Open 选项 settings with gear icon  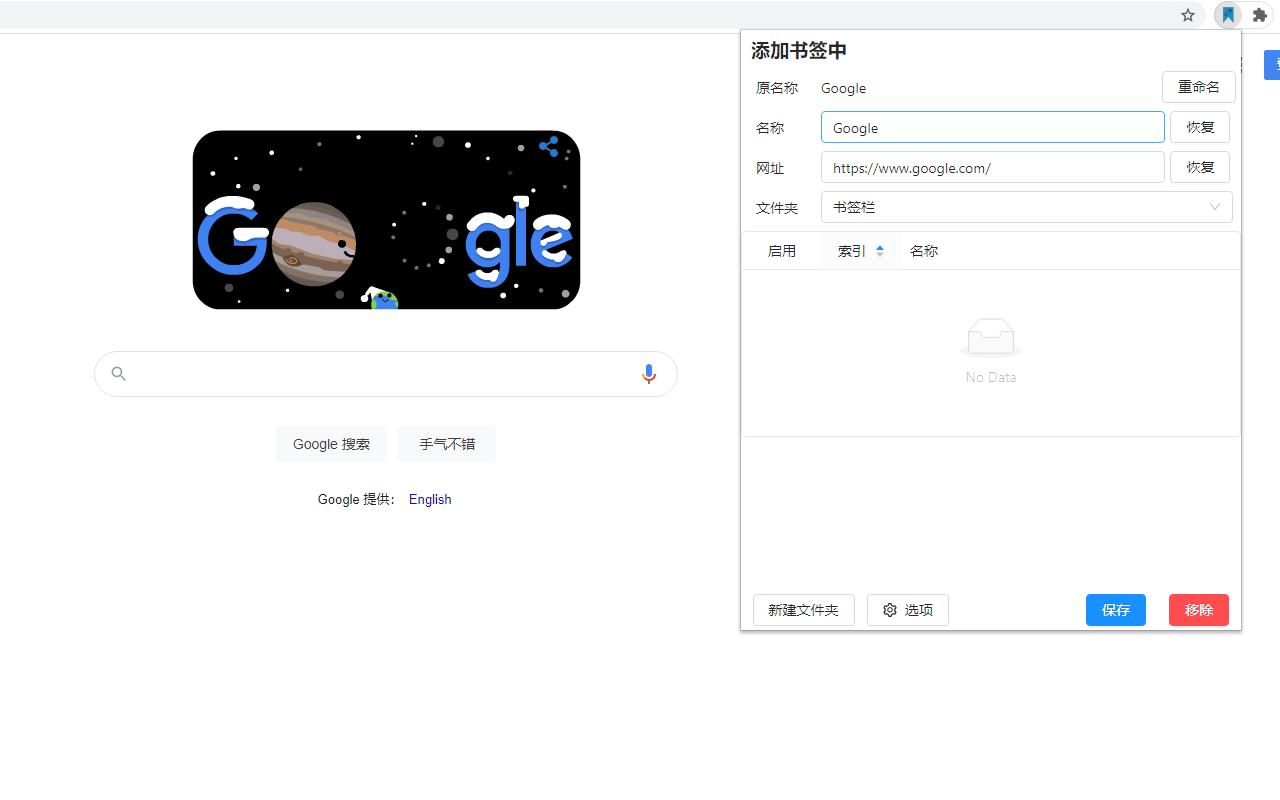click(908, 610)
